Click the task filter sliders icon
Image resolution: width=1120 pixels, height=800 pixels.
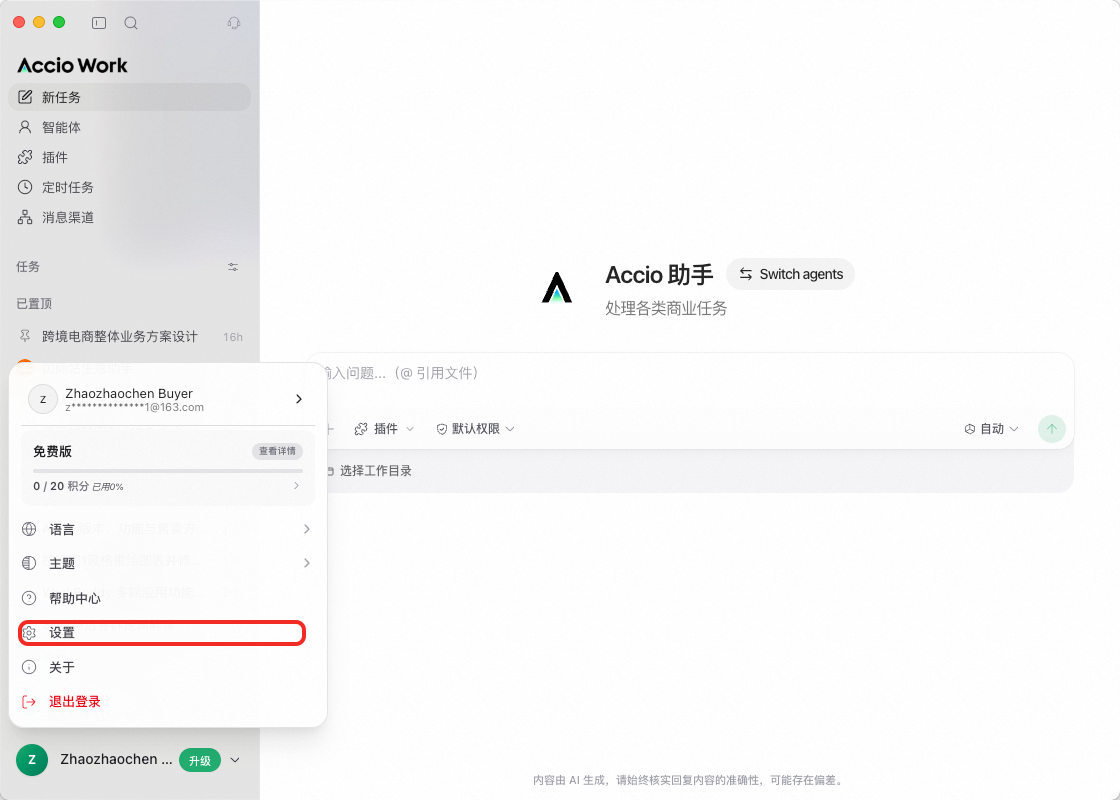233,267
